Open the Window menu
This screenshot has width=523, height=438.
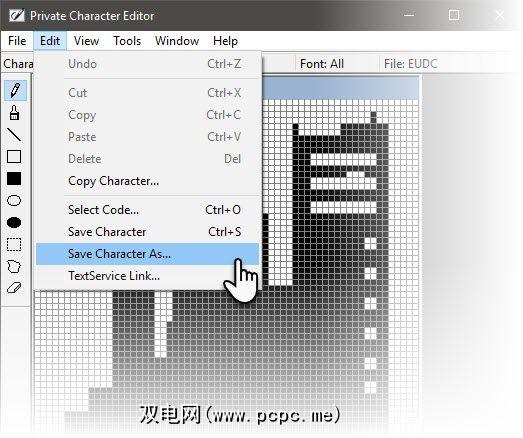[x=177, y=41]
